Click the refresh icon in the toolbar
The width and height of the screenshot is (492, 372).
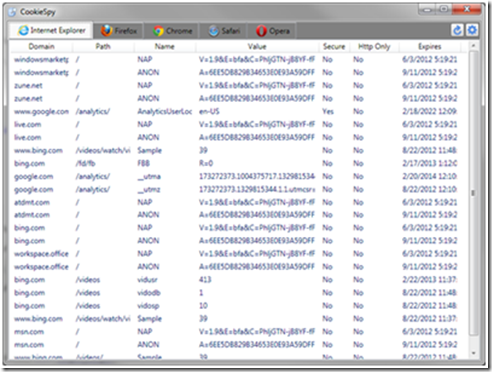tap(457, 30)
